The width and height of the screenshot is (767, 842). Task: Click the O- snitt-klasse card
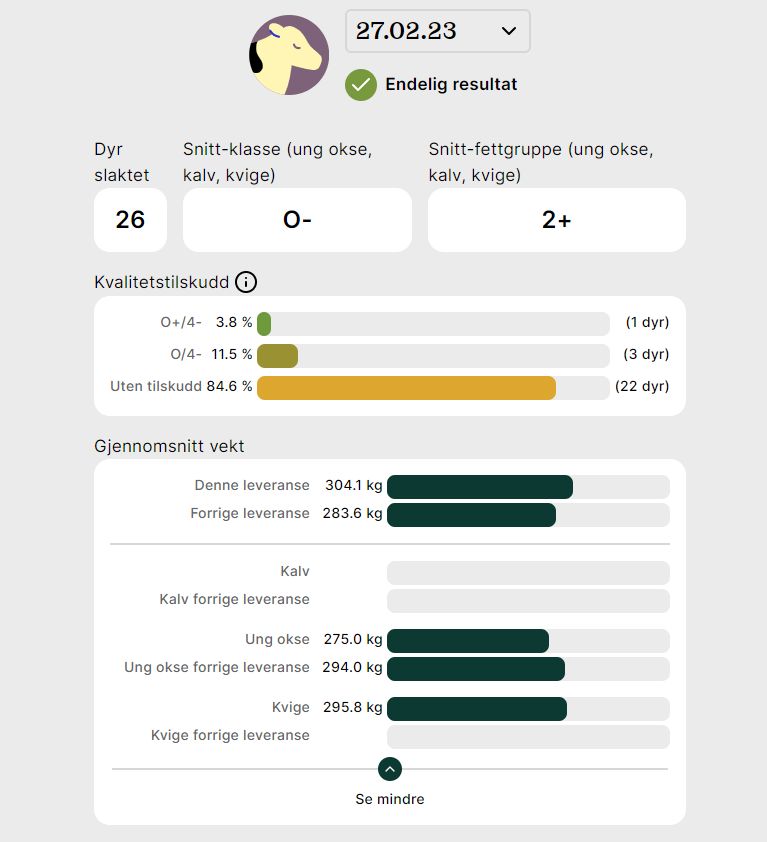[296, 219]
